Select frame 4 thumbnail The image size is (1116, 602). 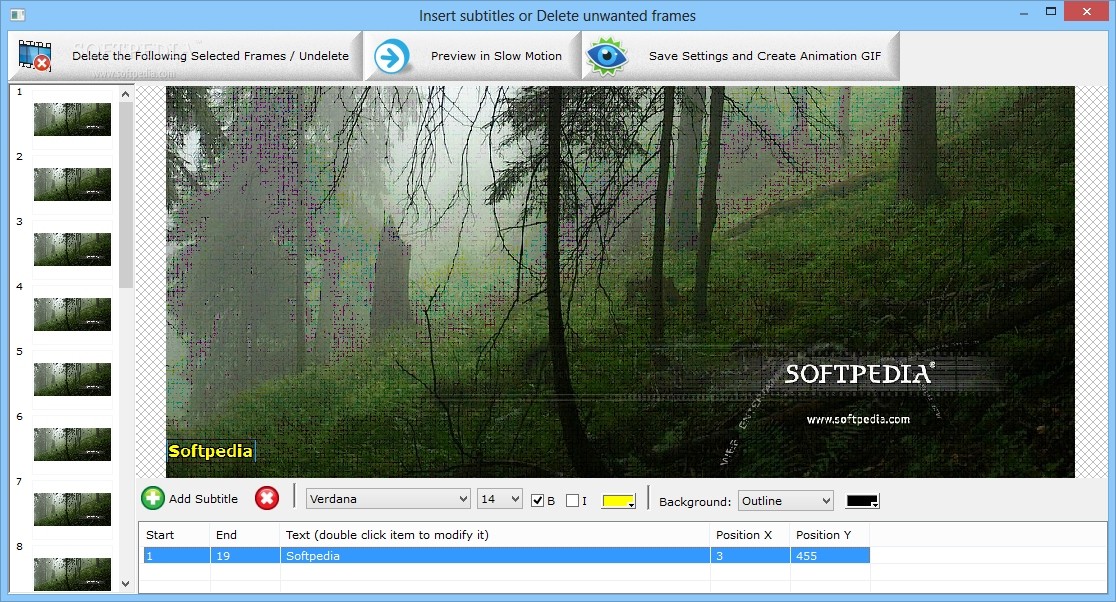73,314
